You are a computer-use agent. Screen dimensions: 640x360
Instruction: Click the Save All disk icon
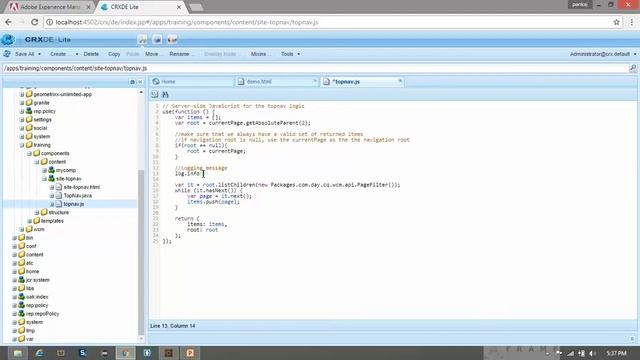click(x=7, y=54)
